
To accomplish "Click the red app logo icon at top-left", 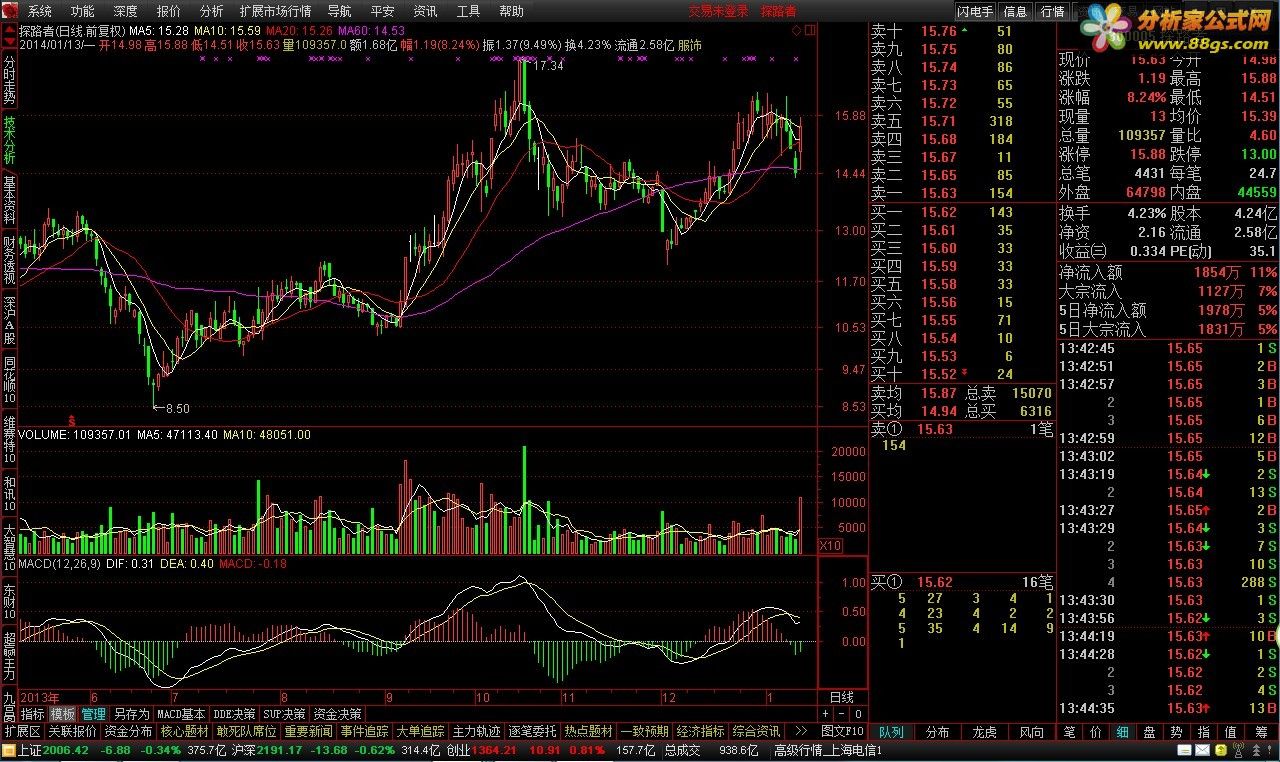I will (x=9, y=11).
